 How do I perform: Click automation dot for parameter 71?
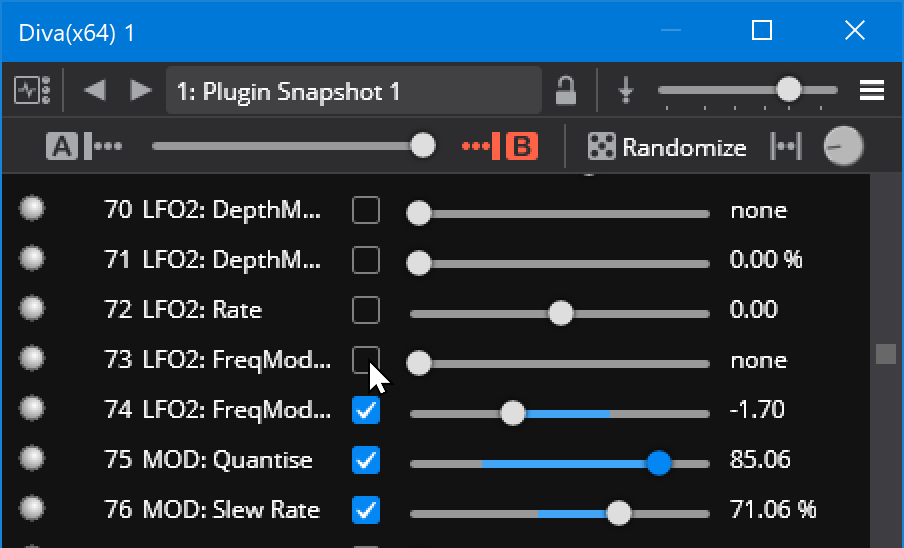(32, 258)
